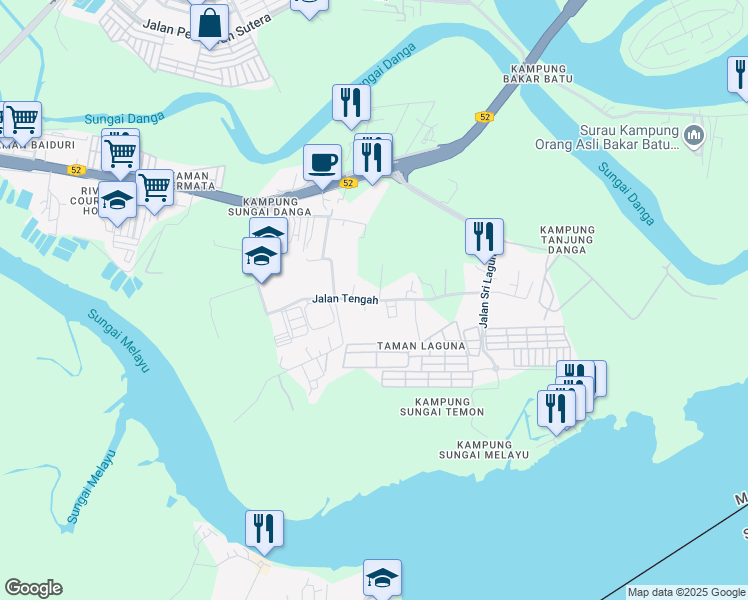
Task: Click the route 52 shield near Kampung Bakar Batu
Action: coord(484,117)
